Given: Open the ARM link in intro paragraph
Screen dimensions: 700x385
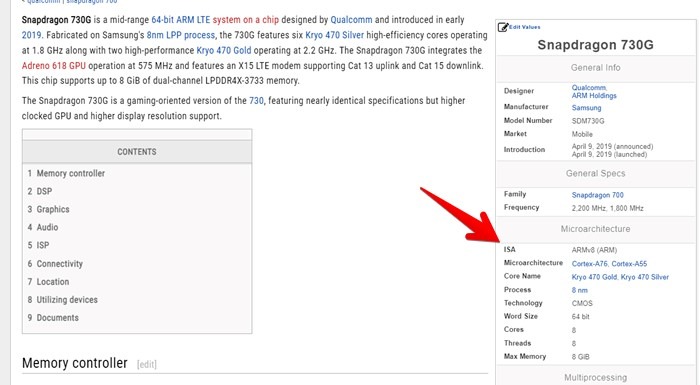Looking at the screenshot, I should coord(185,20).
